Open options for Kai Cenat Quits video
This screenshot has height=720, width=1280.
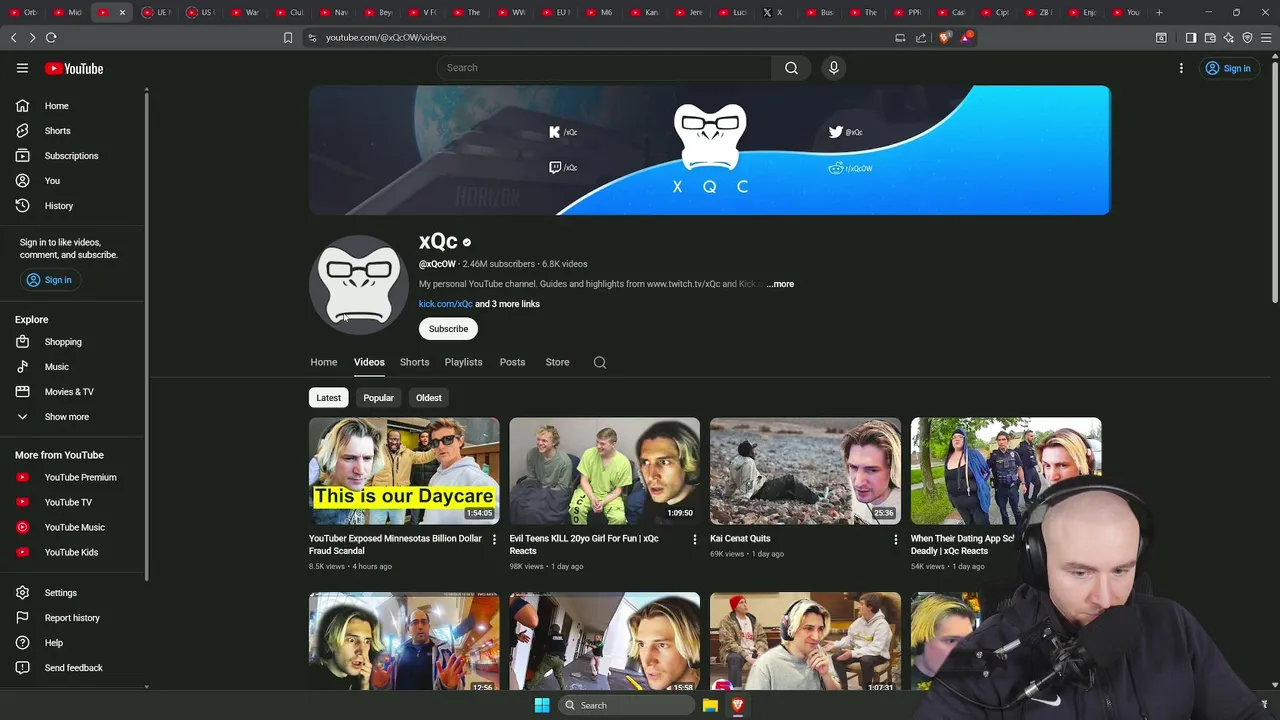(896, 540)
